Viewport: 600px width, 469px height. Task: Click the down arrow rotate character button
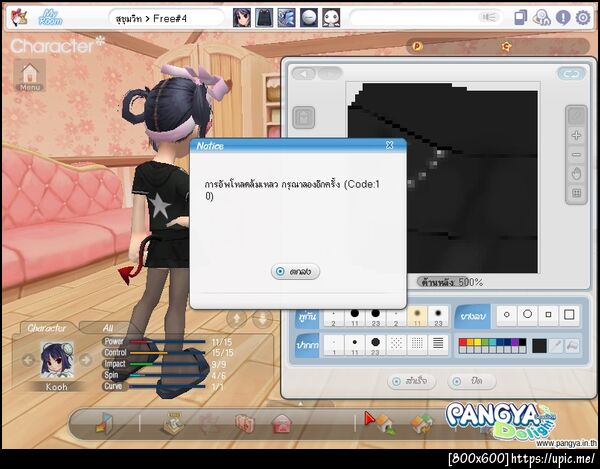pyautogui.click(x=262, y=318)
